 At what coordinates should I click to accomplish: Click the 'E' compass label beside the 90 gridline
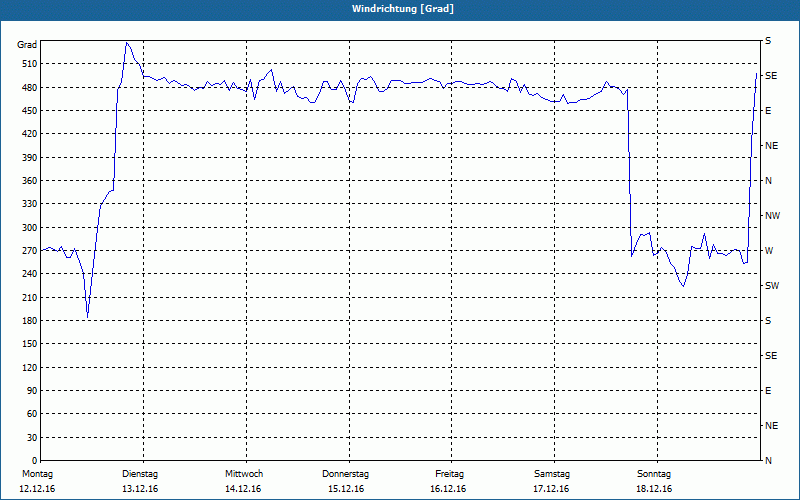pyautogui.click(x=768, y=391)
